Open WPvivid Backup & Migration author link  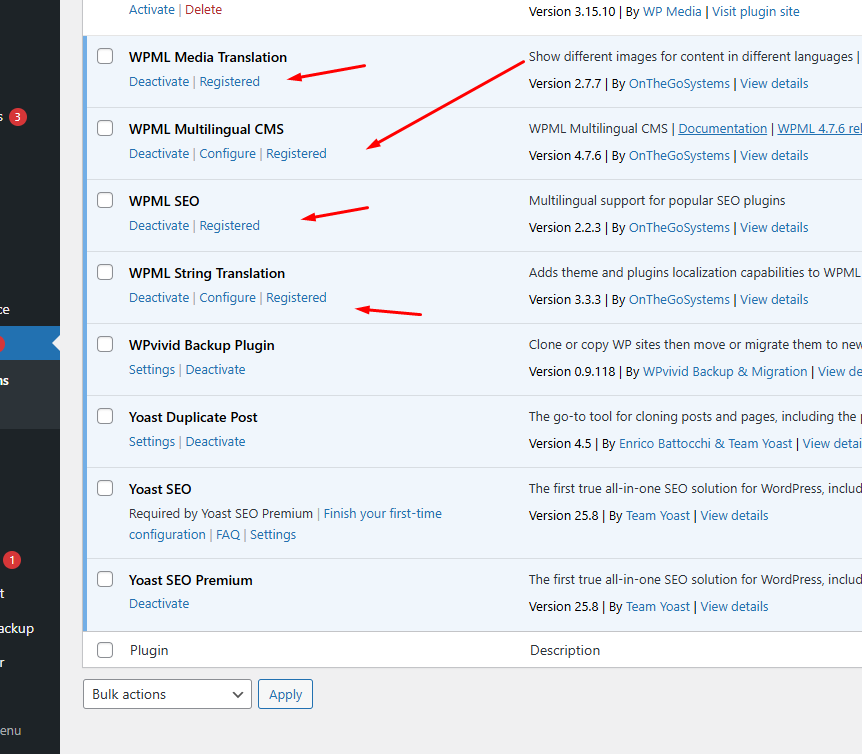click(x=725, y=372)
